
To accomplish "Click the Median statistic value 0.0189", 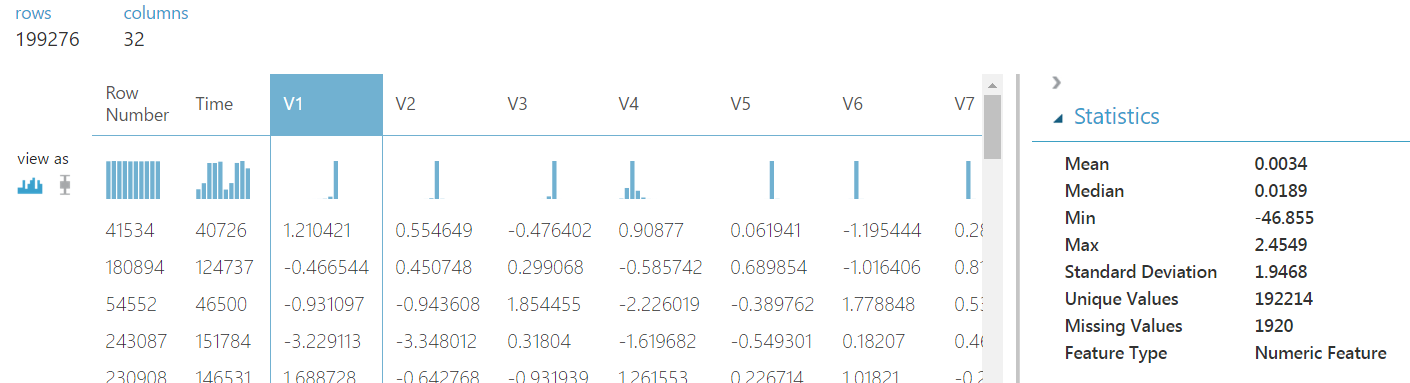I will pyautogui.click(x=1281, y=191).
